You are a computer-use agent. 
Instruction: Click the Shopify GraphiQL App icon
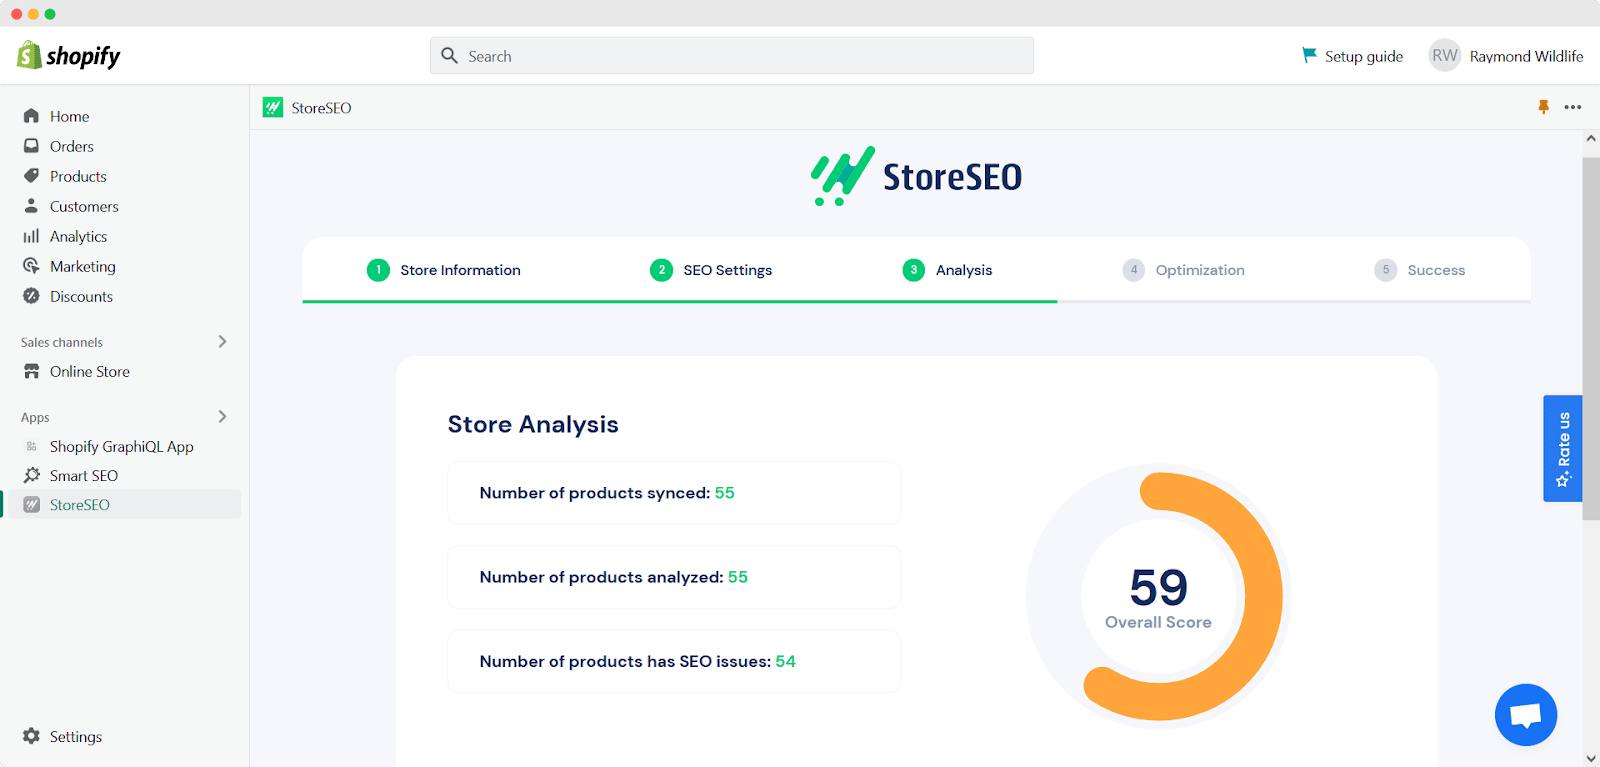tap(31, 446)
